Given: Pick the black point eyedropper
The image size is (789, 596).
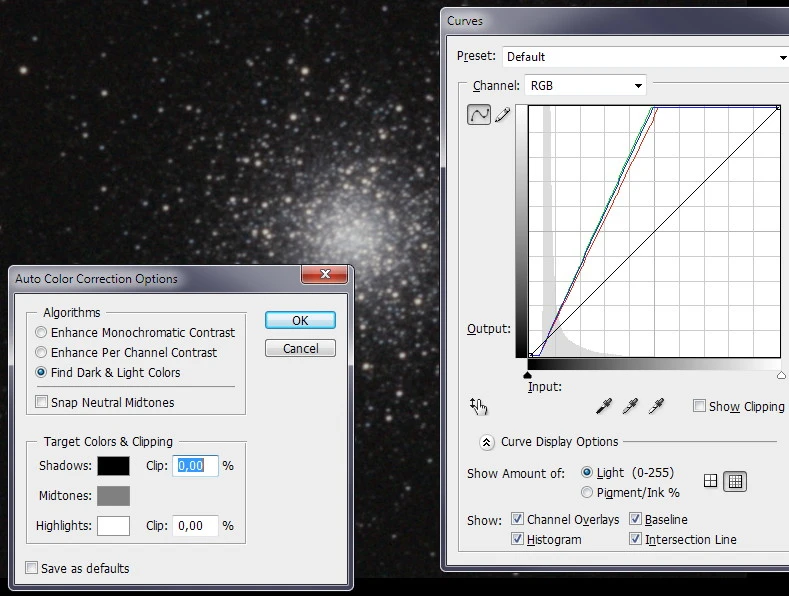Looking at the screenshot, I should [604, 406].
